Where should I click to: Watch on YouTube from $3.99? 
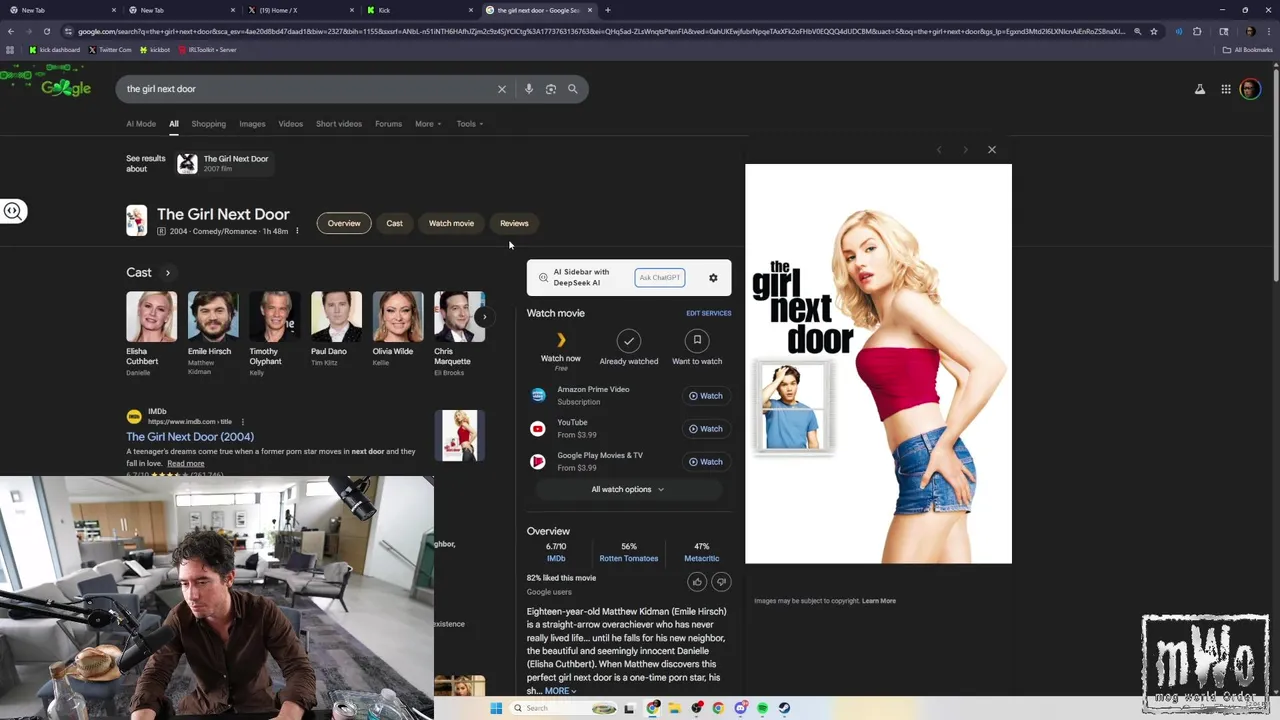coord(706,429)
